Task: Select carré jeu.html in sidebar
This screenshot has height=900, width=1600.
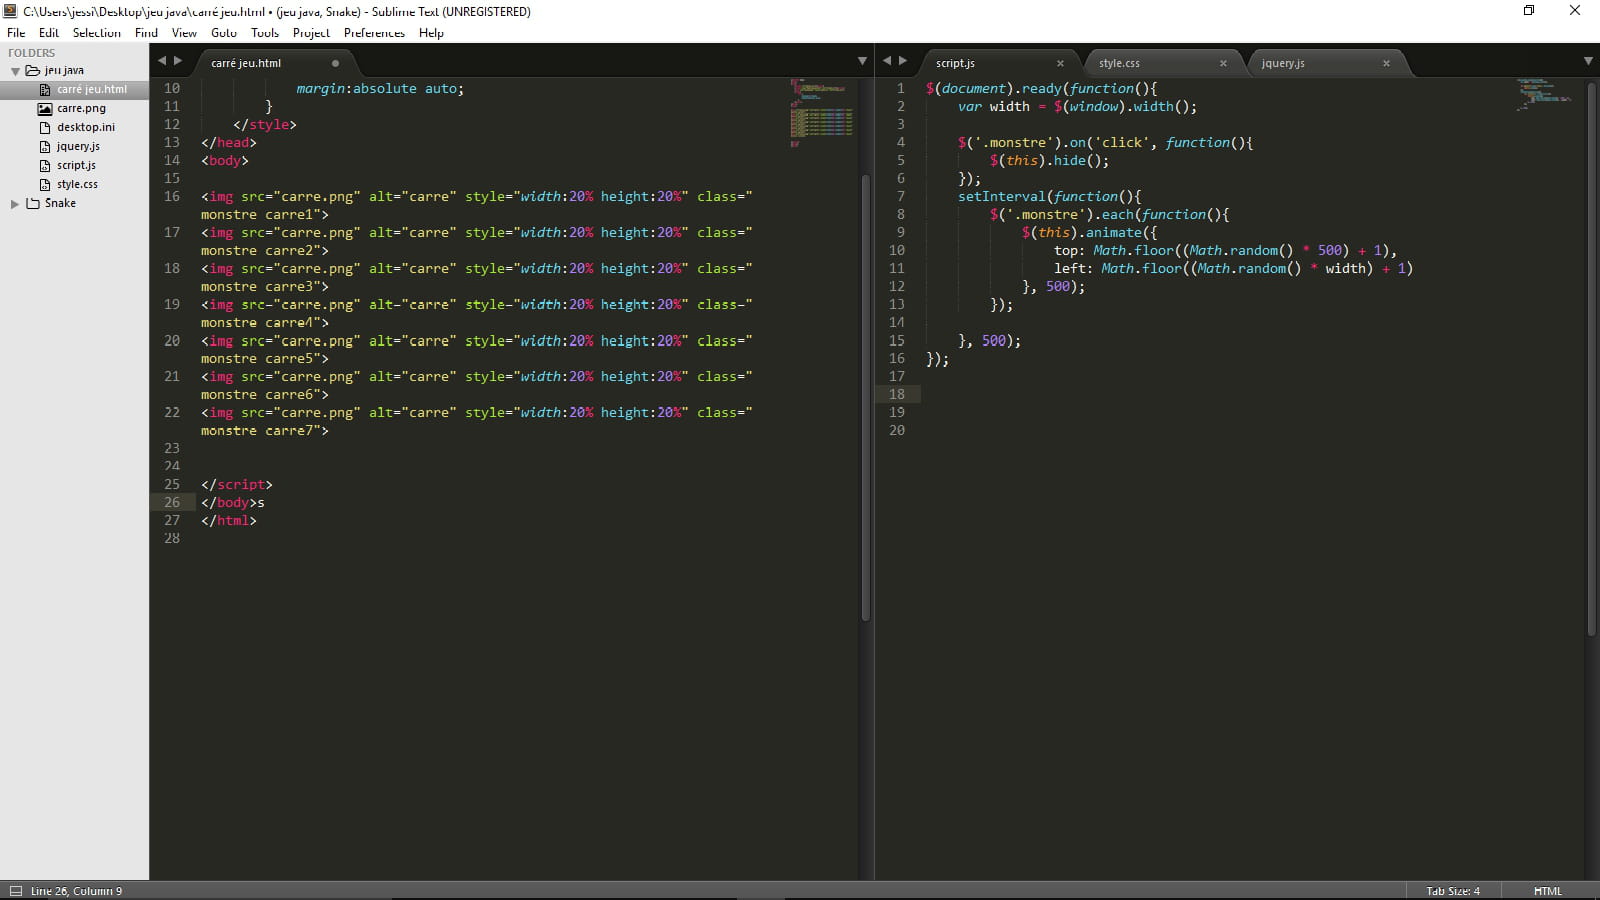Action: (x=92, y=89)
